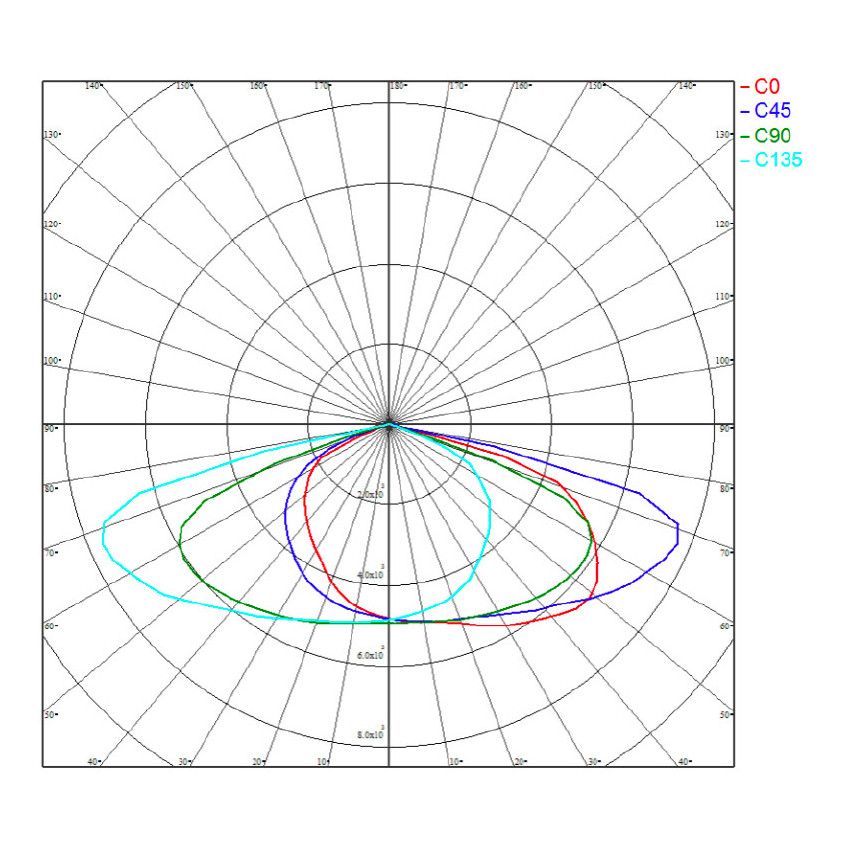Image resolution: width=850 pixels, height=850 pixels.
Task: Click the 130 label on the right edge
Action: coord(723,134)
